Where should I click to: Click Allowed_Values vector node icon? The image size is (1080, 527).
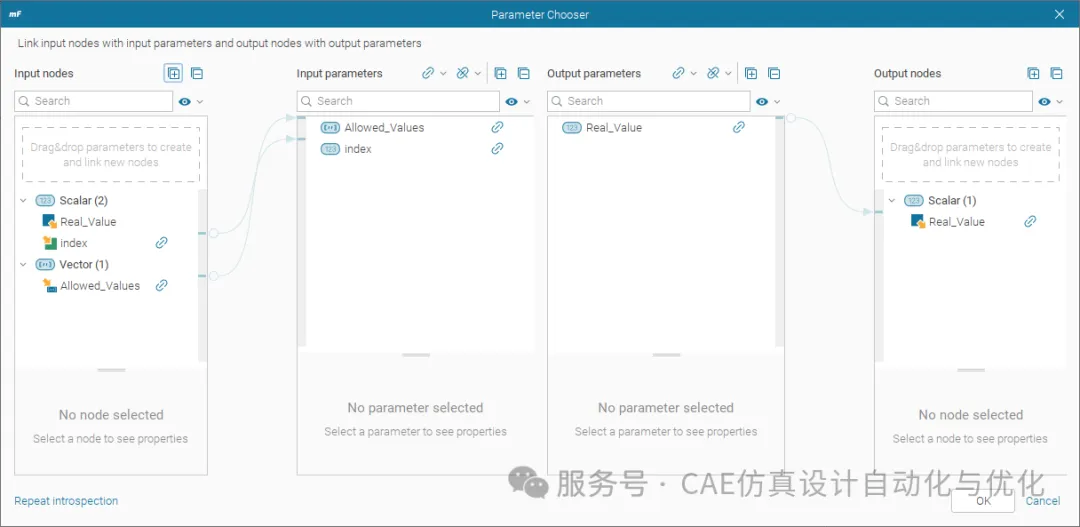(50, 285)
